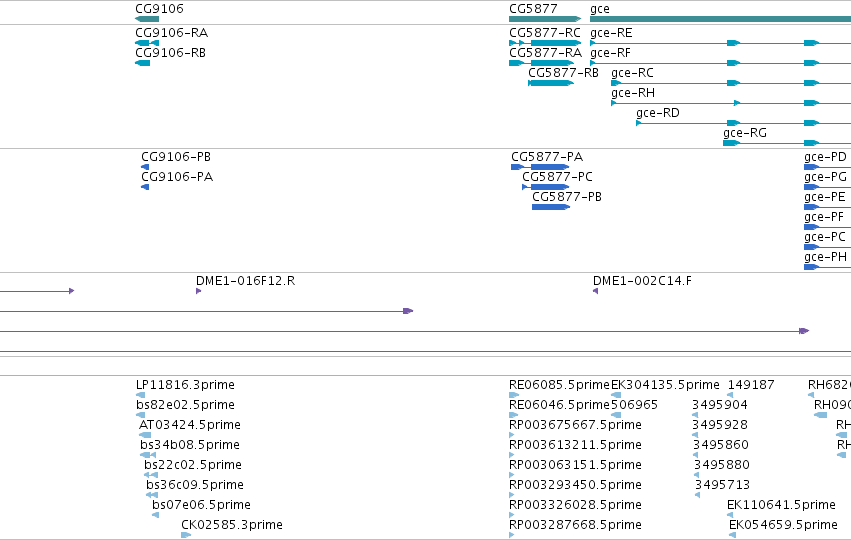851x540 pixels.
Task: Select protein gce-PD
Action: 828,167
